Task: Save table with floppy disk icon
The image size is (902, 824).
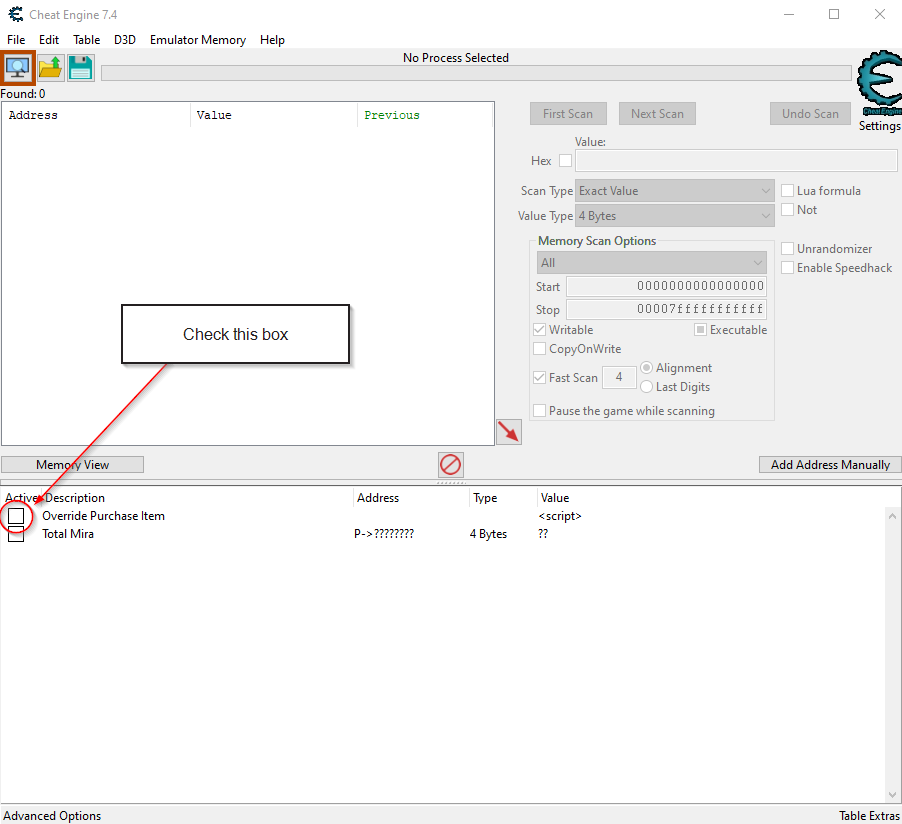Action: (81, 68)
